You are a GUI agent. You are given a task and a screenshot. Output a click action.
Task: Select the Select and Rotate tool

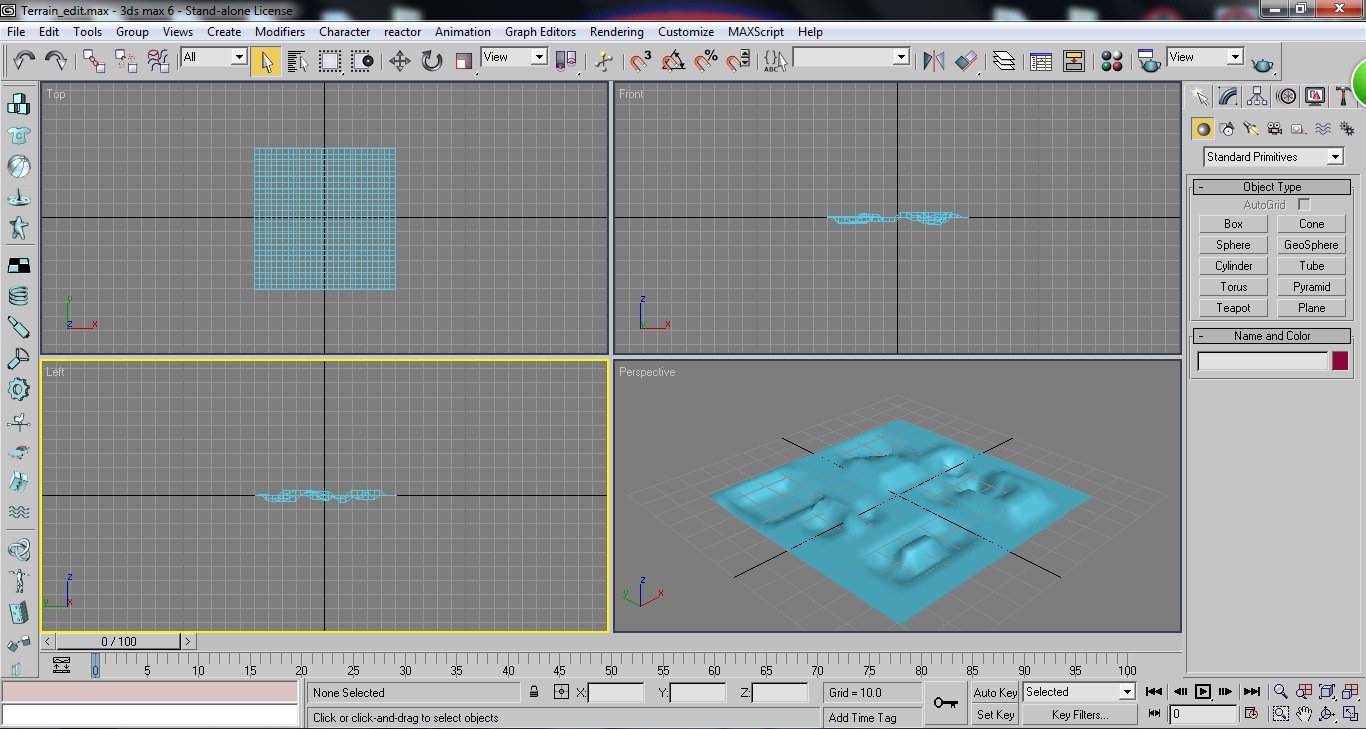[x=430, y=61]
